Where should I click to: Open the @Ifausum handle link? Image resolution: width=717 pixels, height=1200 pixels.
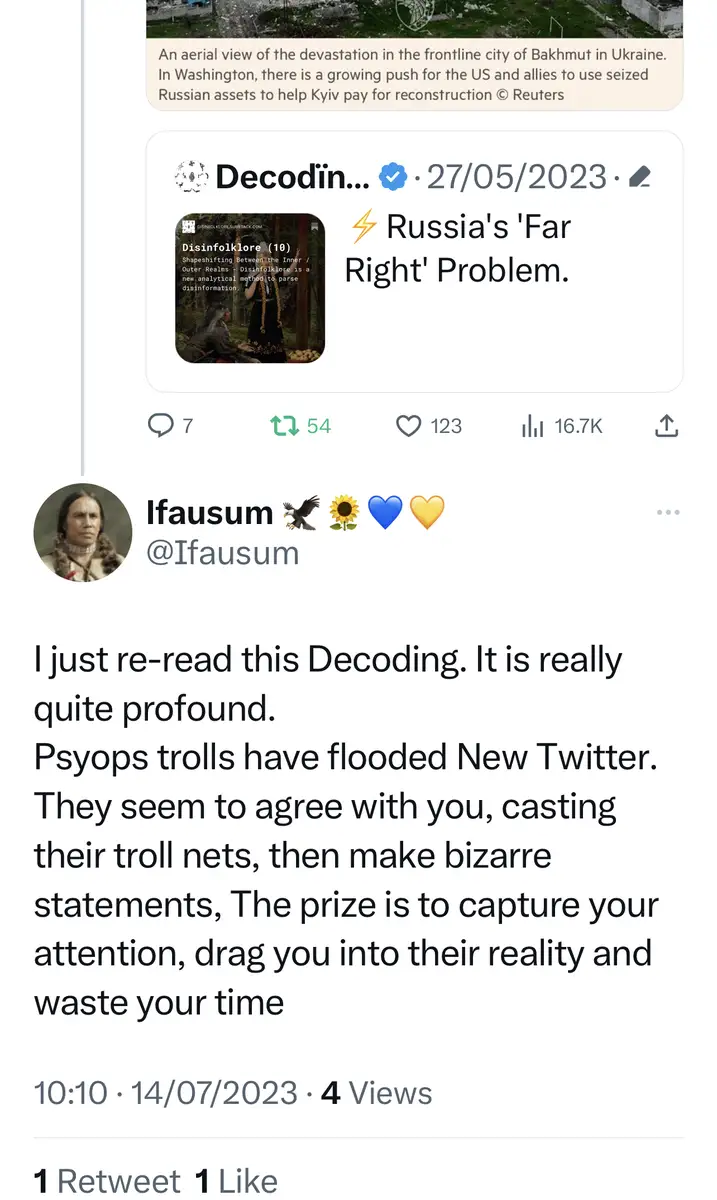(x=222, y=552)
